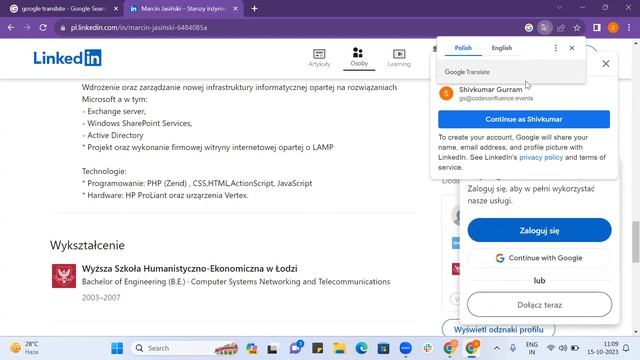Show hidden system tray icons

(497, 348)
